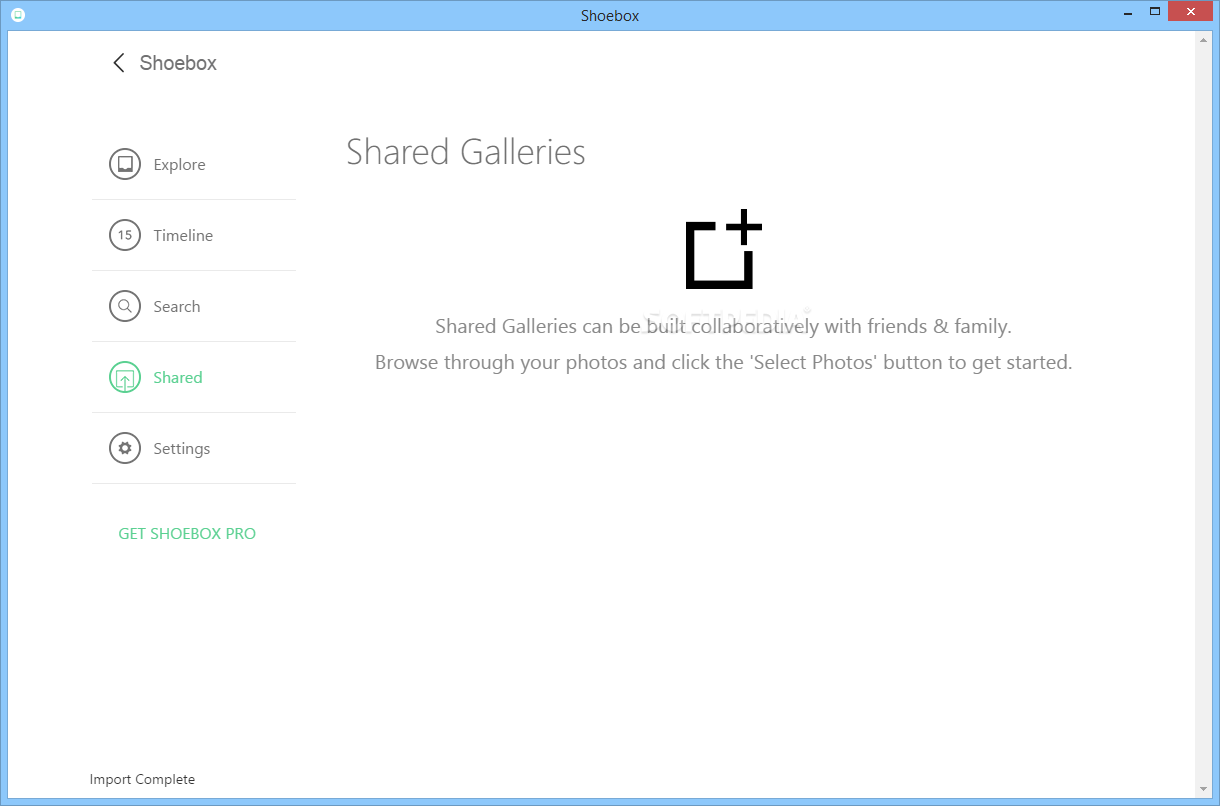Select the Shared menu label
The height and width of the screenshot is (806, 1220).
pyautogui.click(x=178, y=378)
